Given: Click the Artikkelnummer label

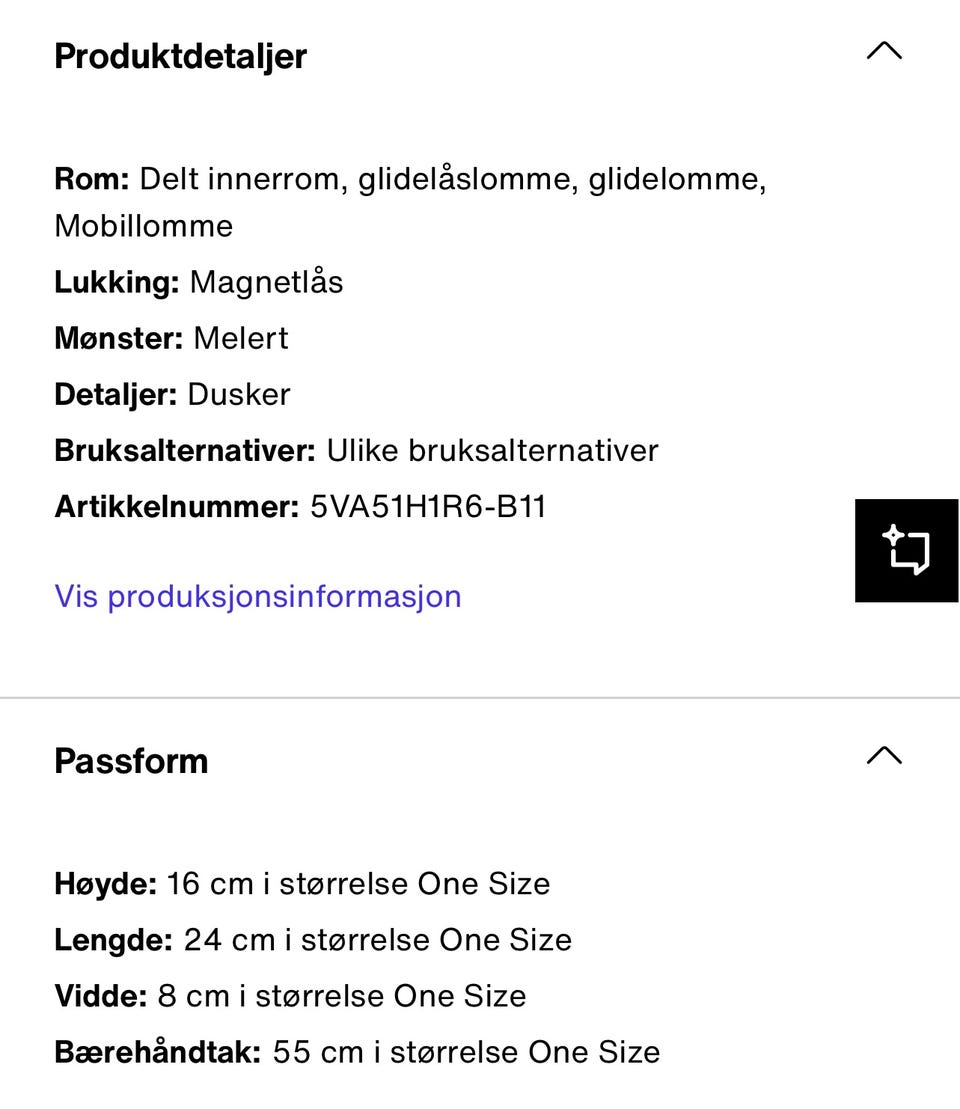Looking at the screenshot, I should coord(177,506).
